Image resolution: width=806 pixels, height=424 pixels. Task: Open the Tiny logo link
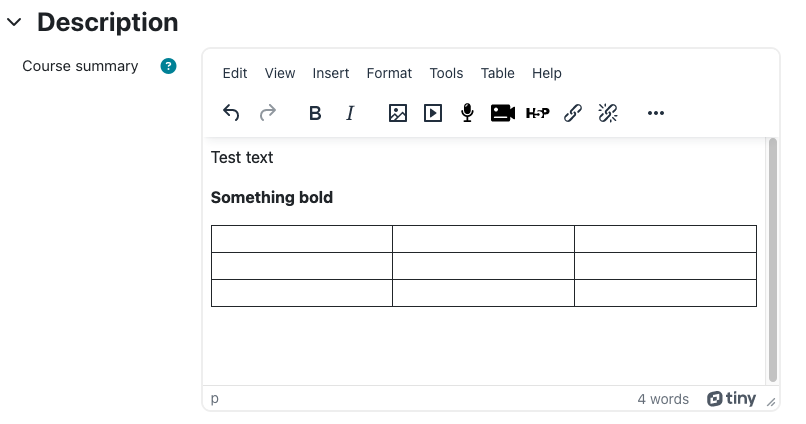pyautogui.click(x=731, y=398)
